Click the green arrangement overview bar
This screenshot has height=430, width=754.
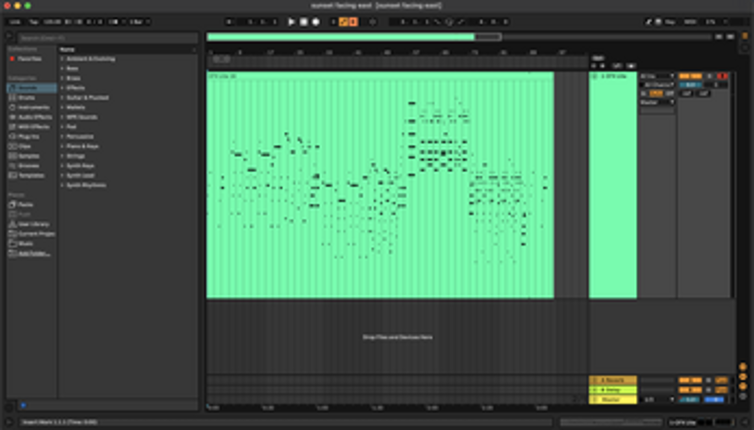(x=340, y=37)
